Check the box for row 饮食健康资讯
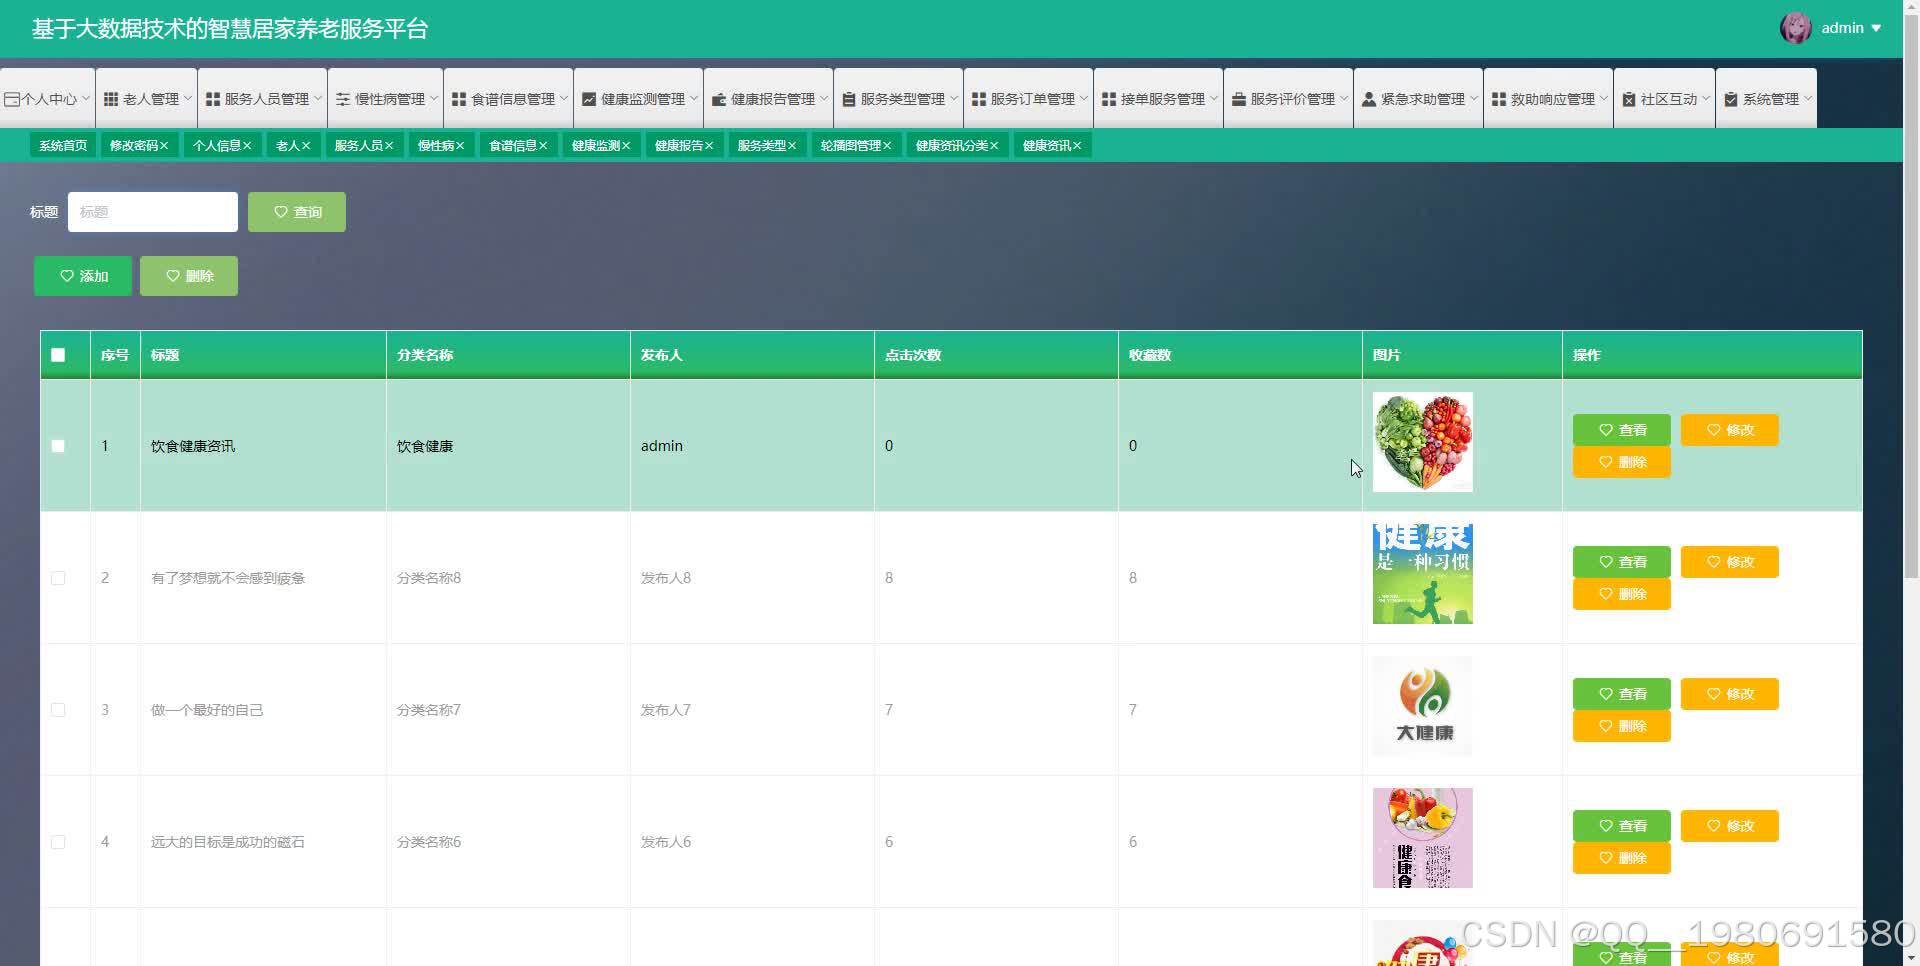1920x966 pixels. click(x=58, y=446)
